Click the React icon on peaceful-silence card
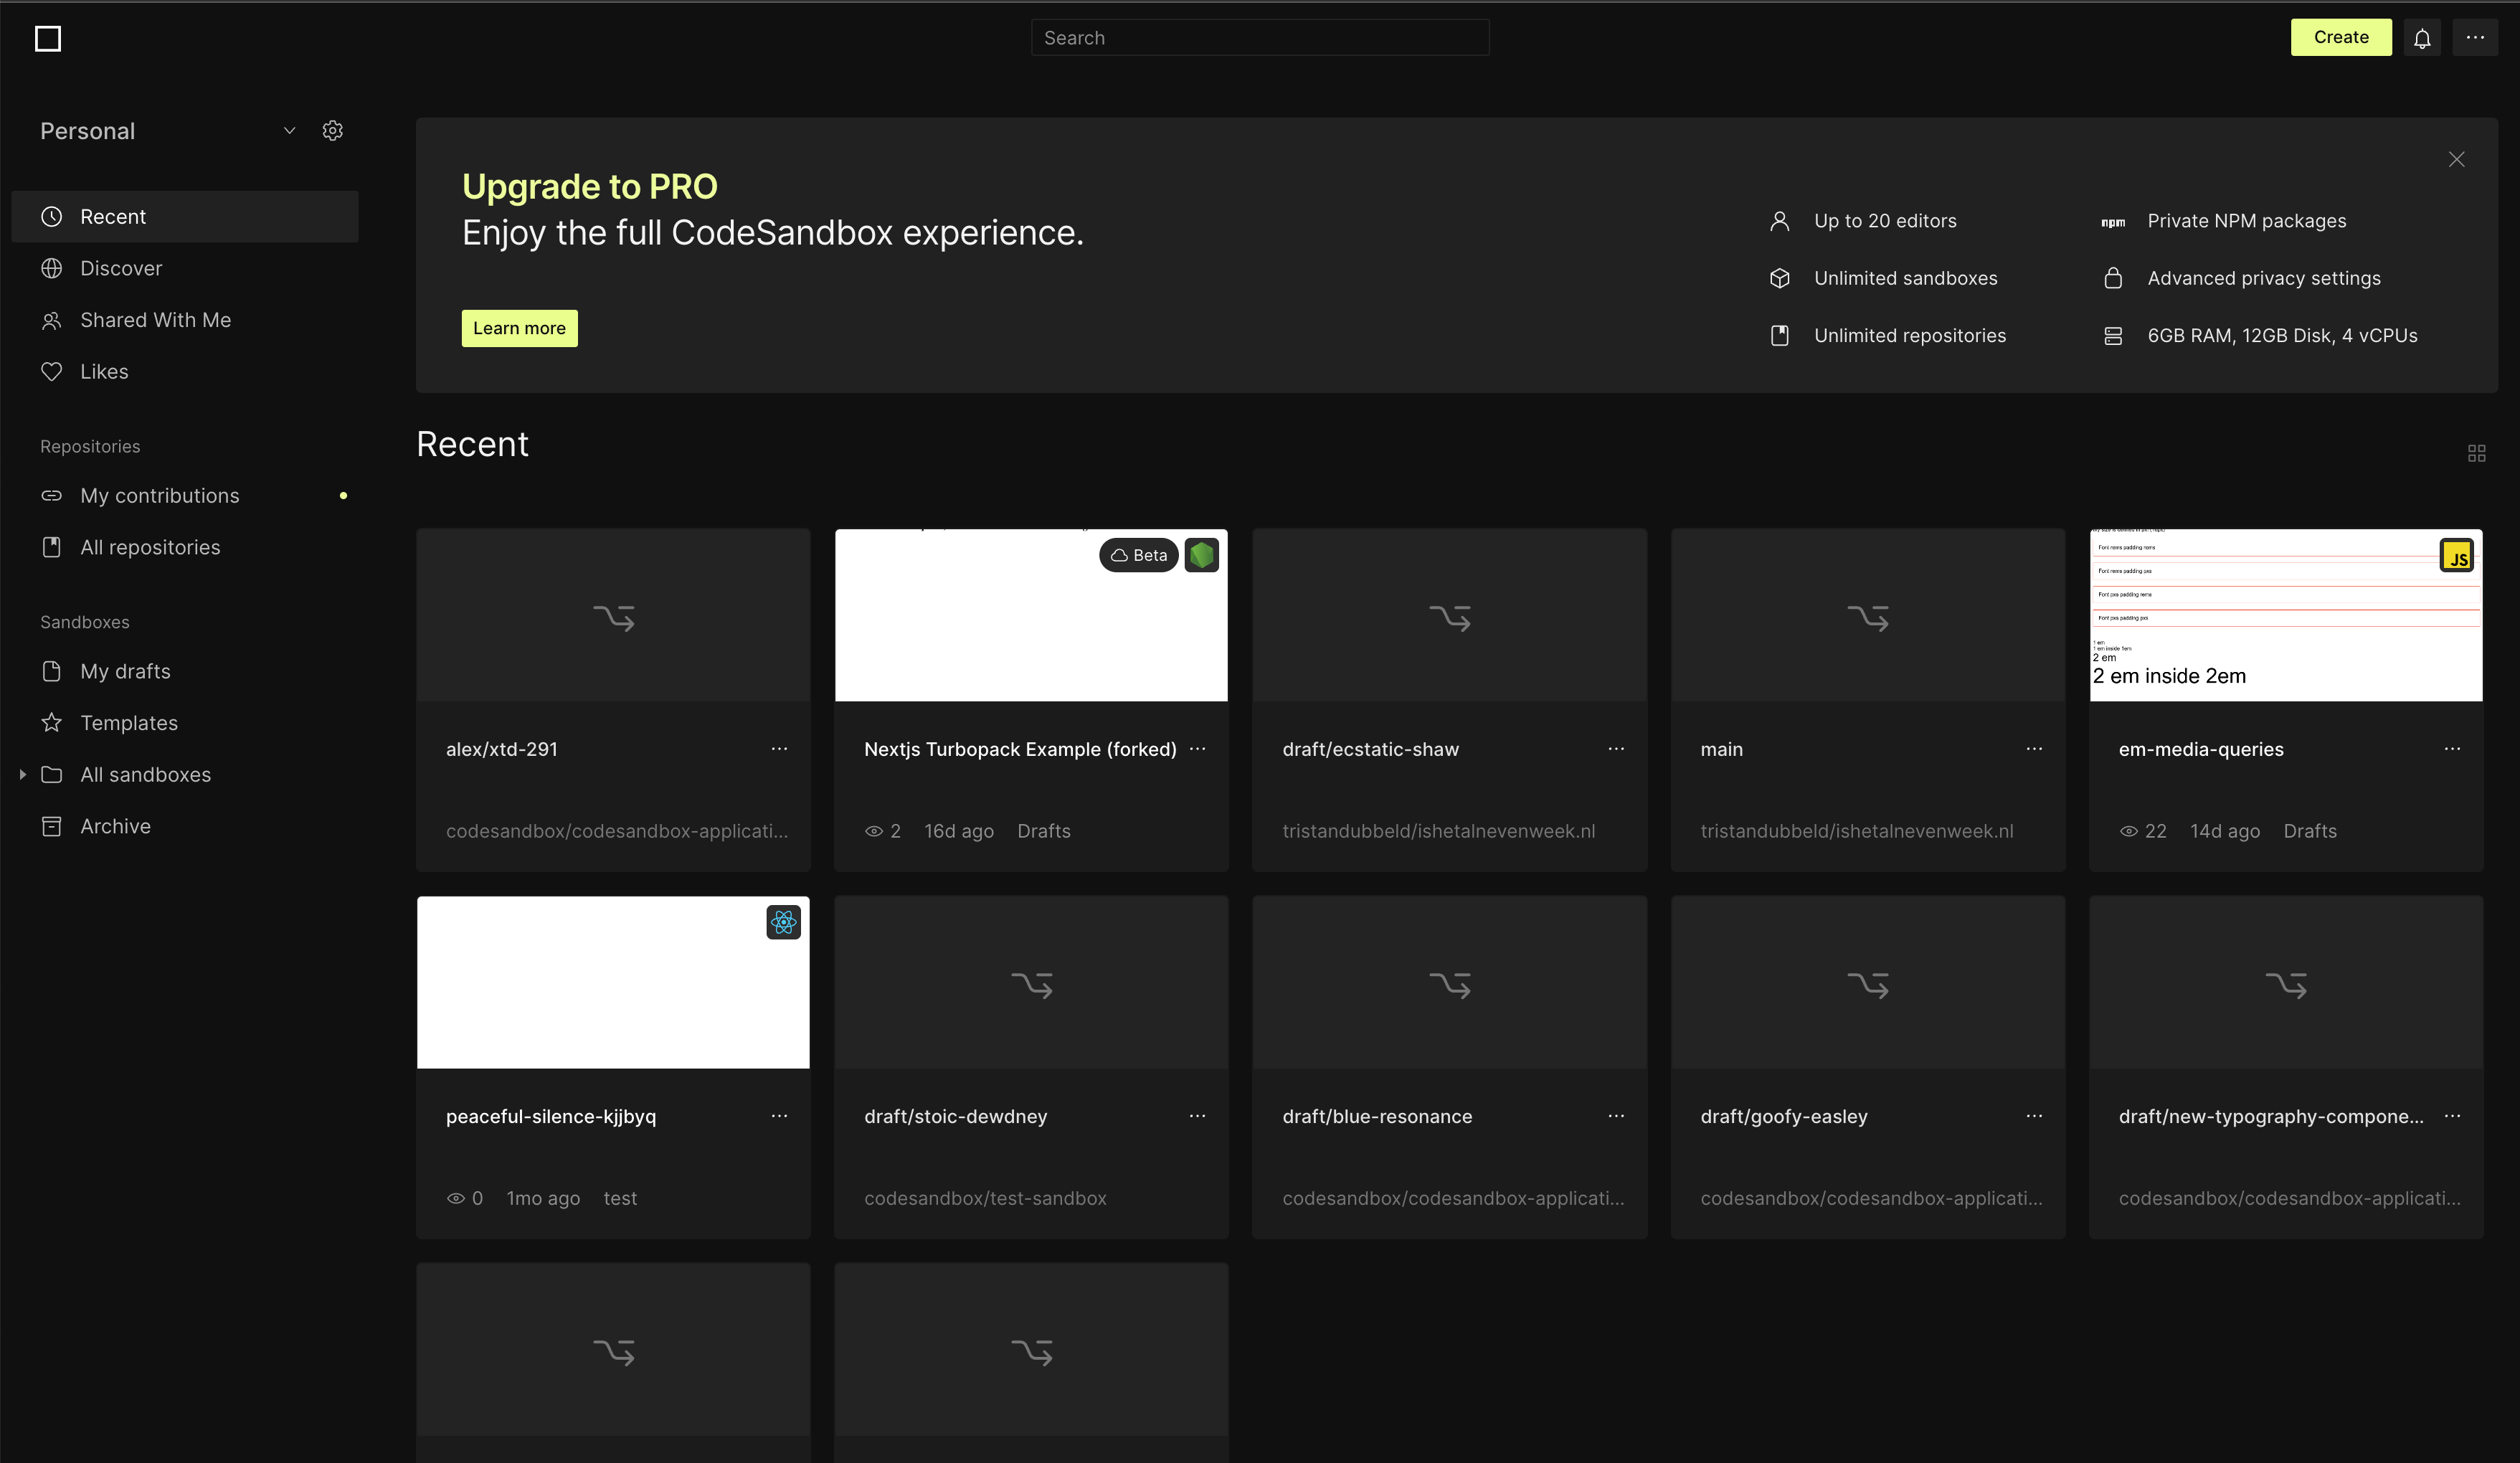The height and width of the screenshot is (1463, 2520). point(784,922)
